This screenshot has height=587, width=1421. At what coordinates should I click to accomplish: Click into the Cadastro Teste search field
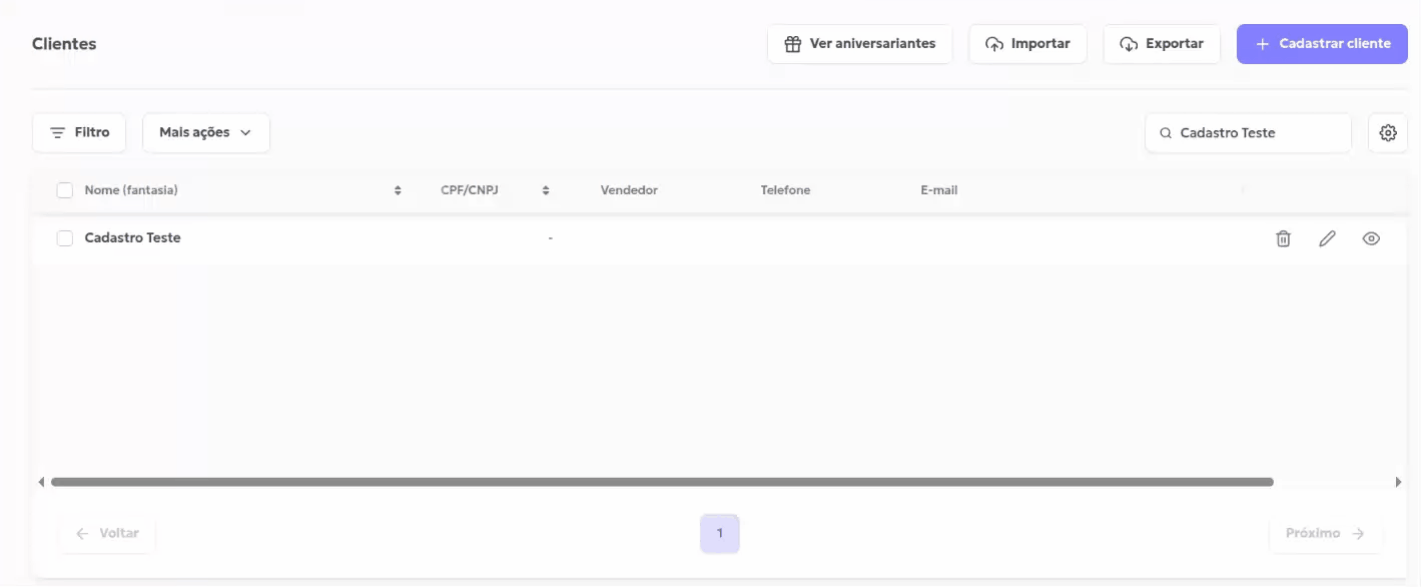1260,133
